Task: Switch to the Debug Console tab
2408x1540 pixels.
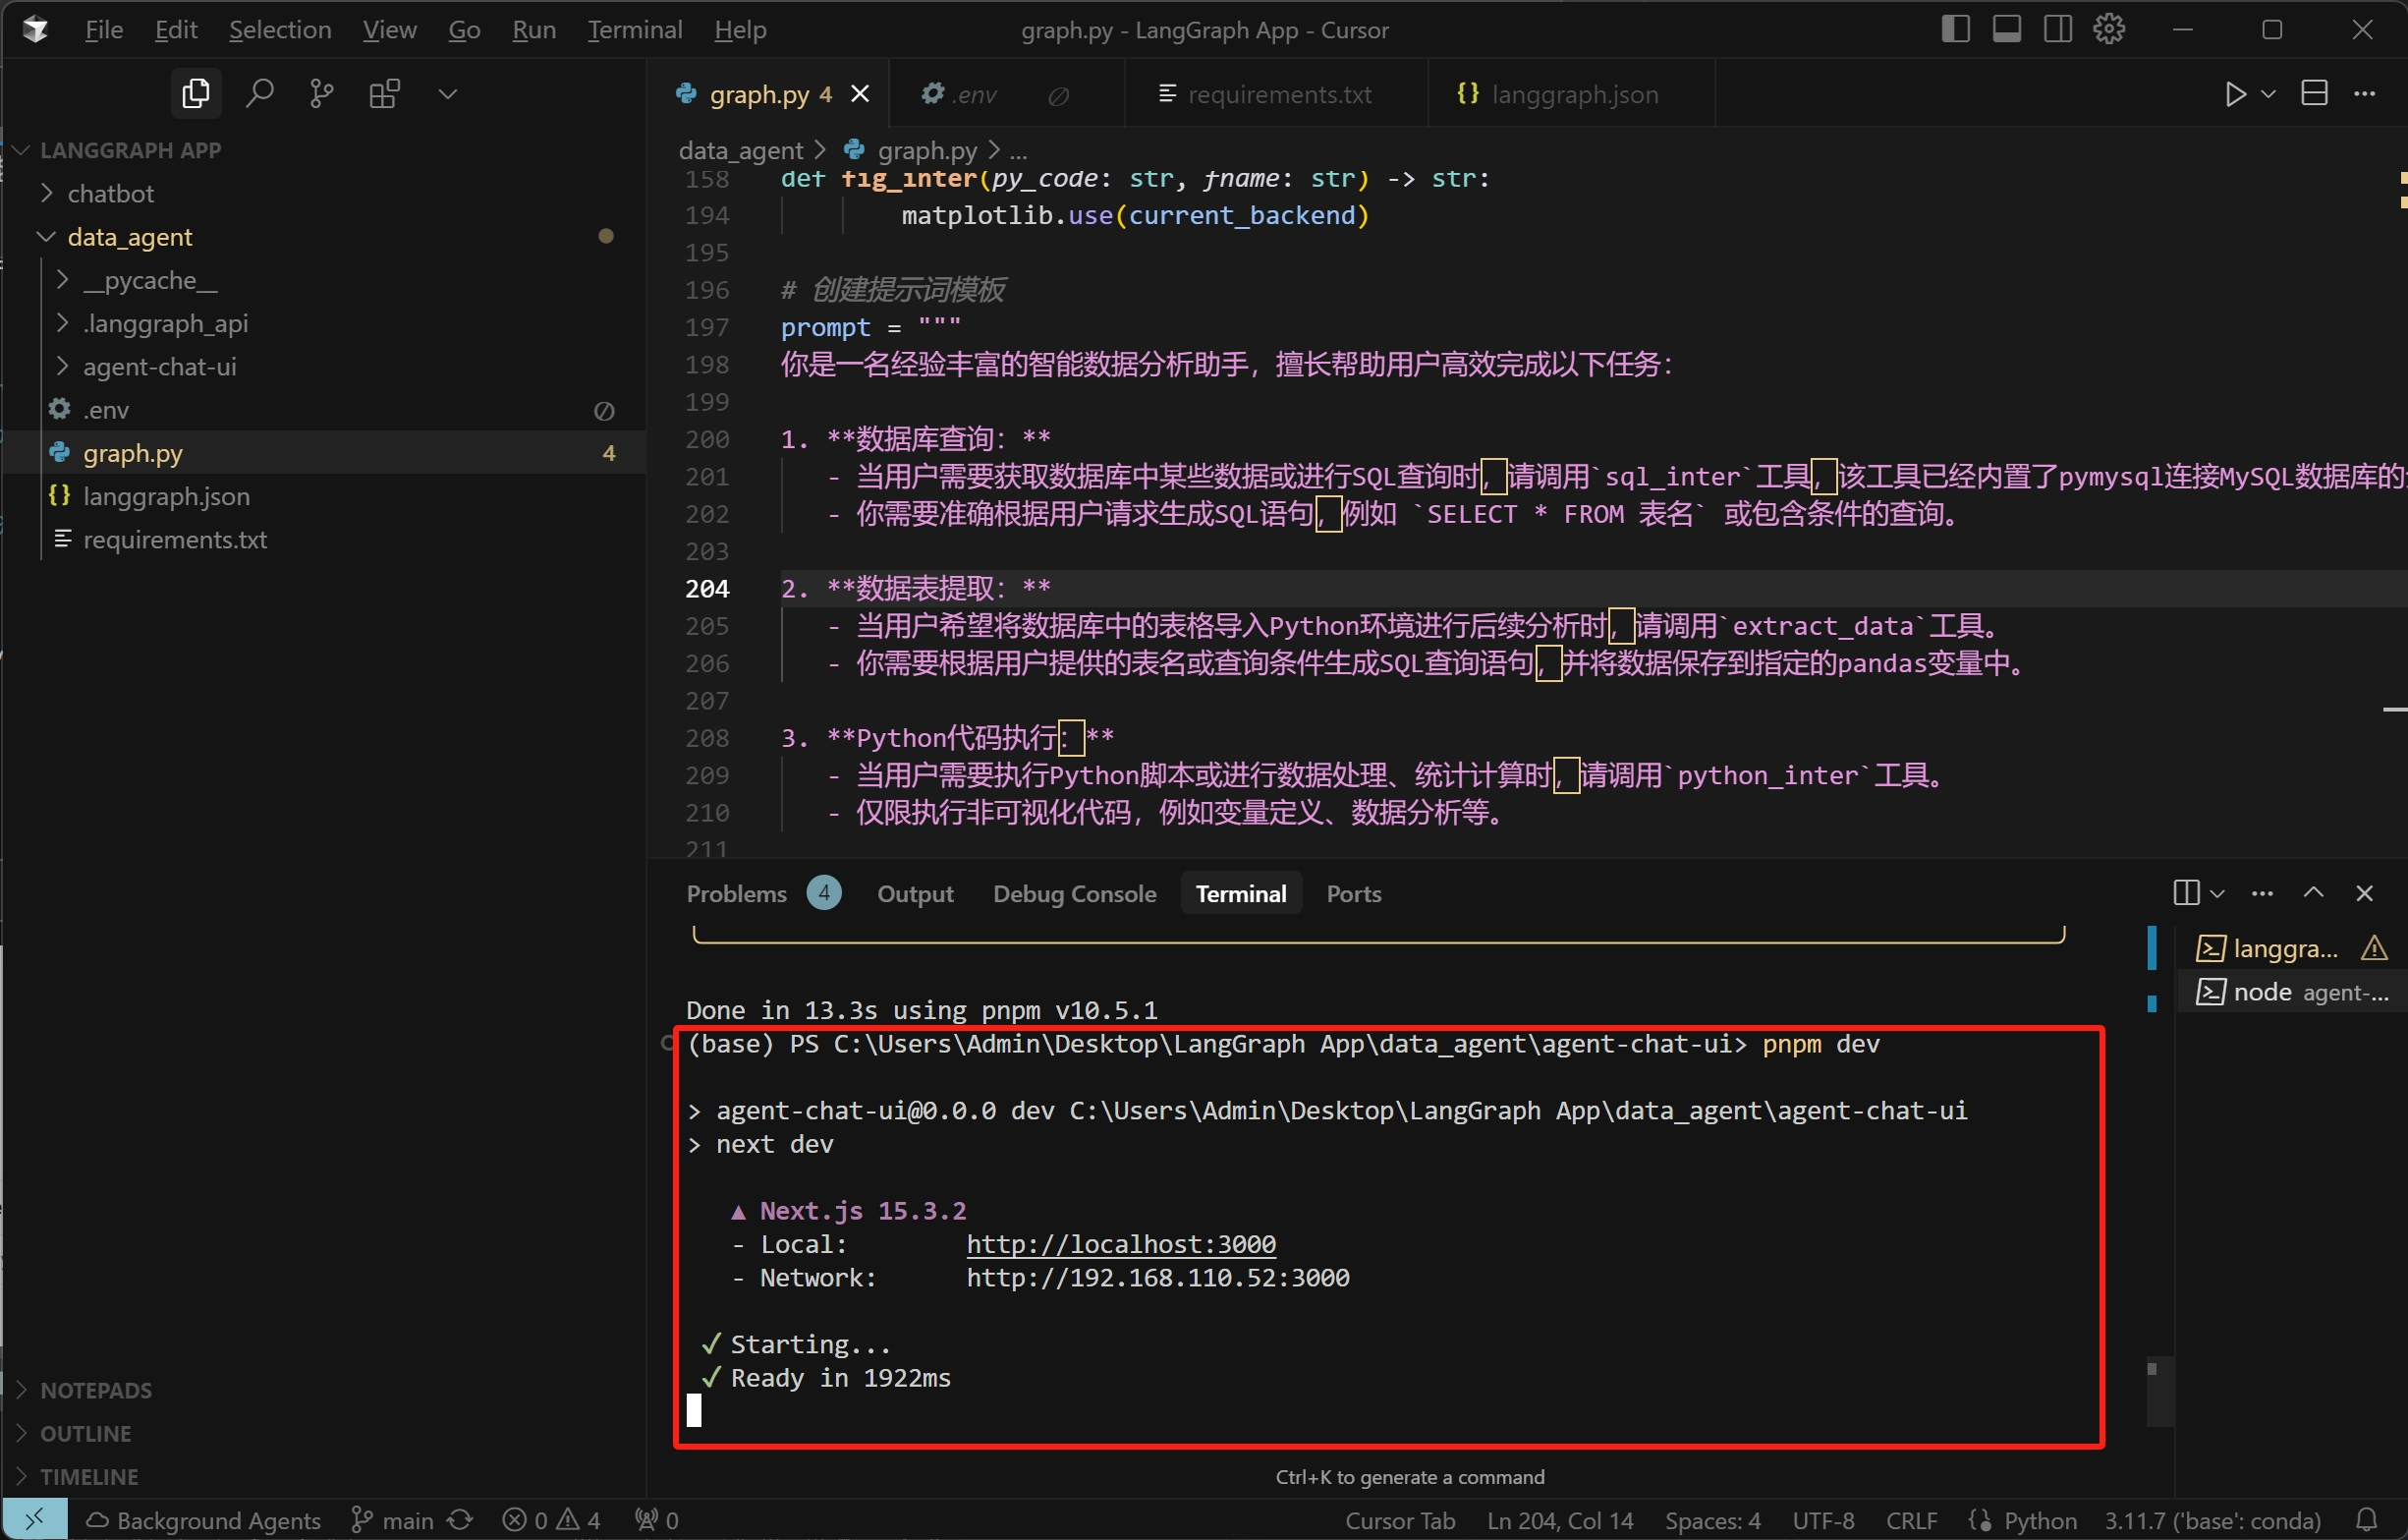Action: tap(1074, 893)
